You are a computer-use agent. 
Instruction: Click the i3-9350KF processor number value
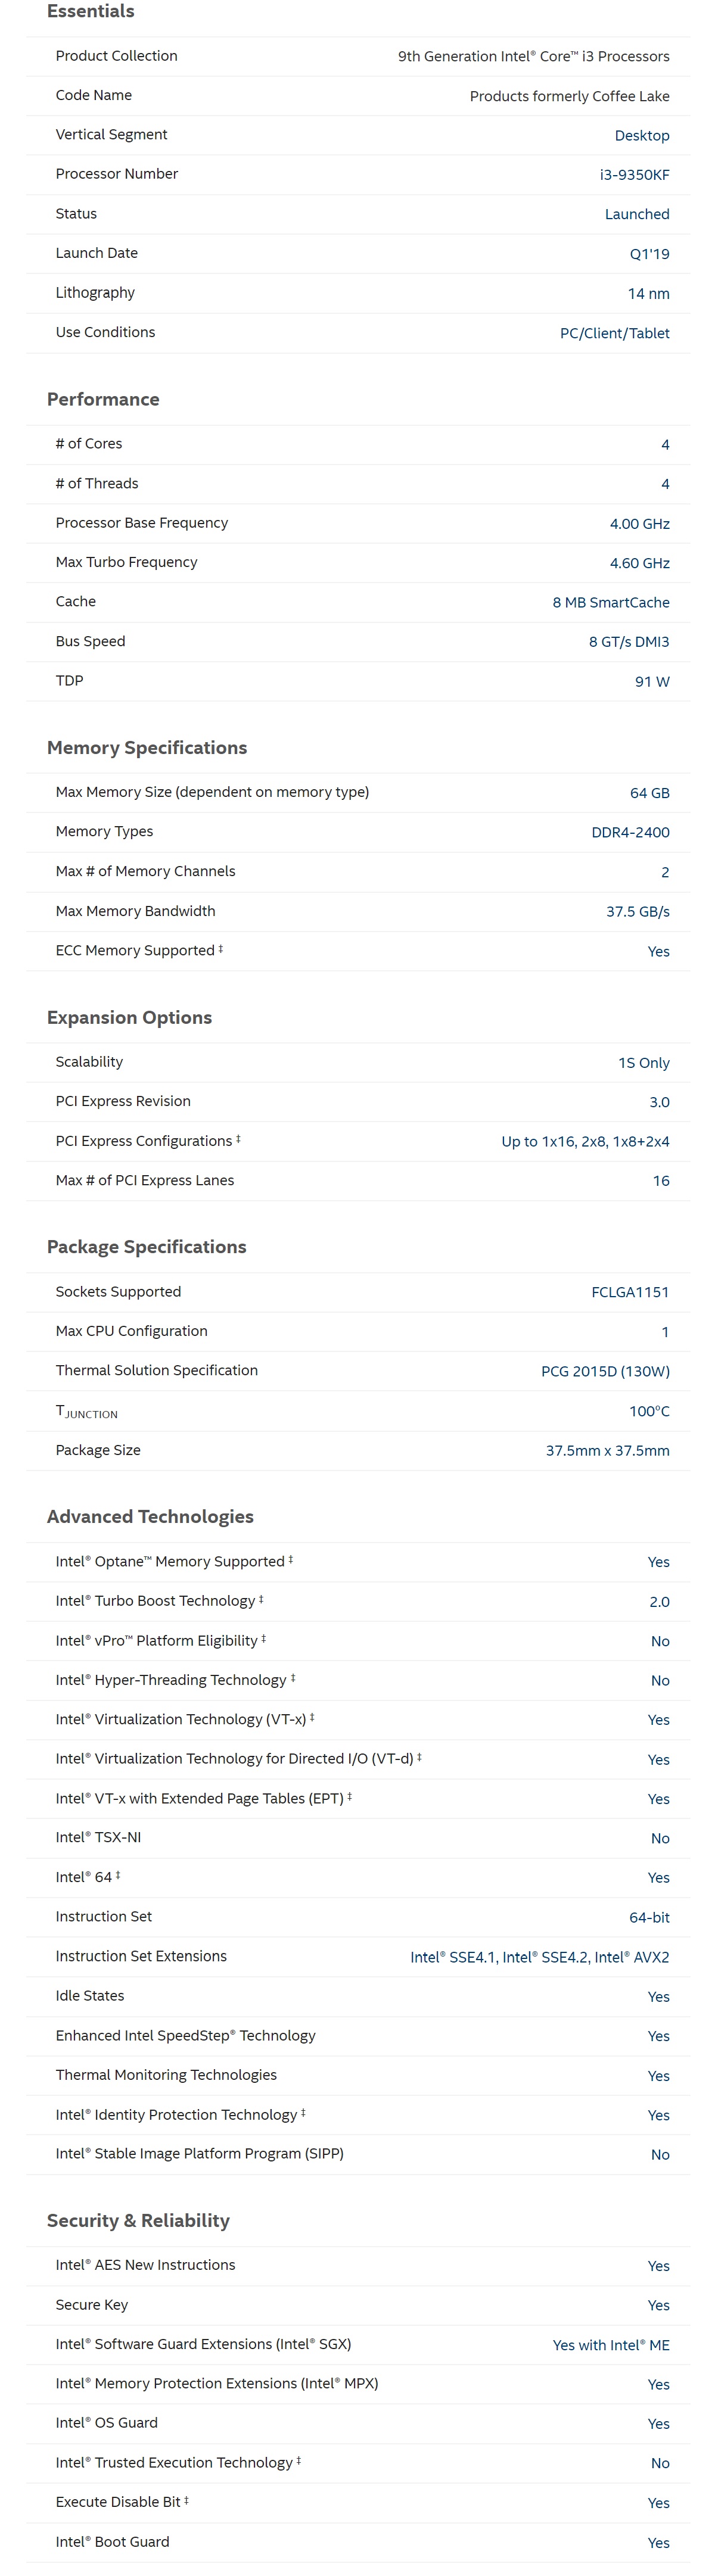click(634, 174)
